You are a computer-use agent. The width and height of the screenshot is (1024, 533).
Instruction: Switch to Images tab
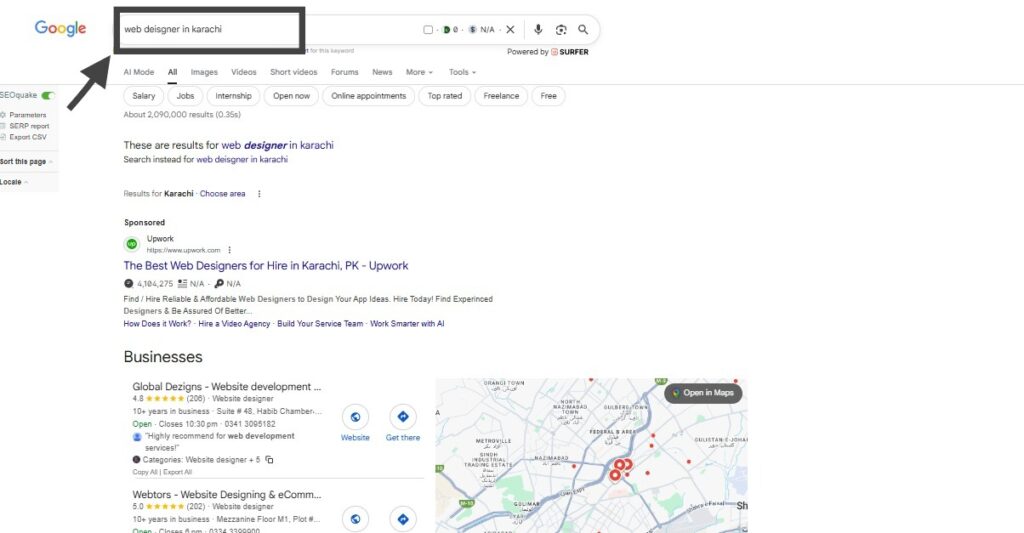[204, 72]
